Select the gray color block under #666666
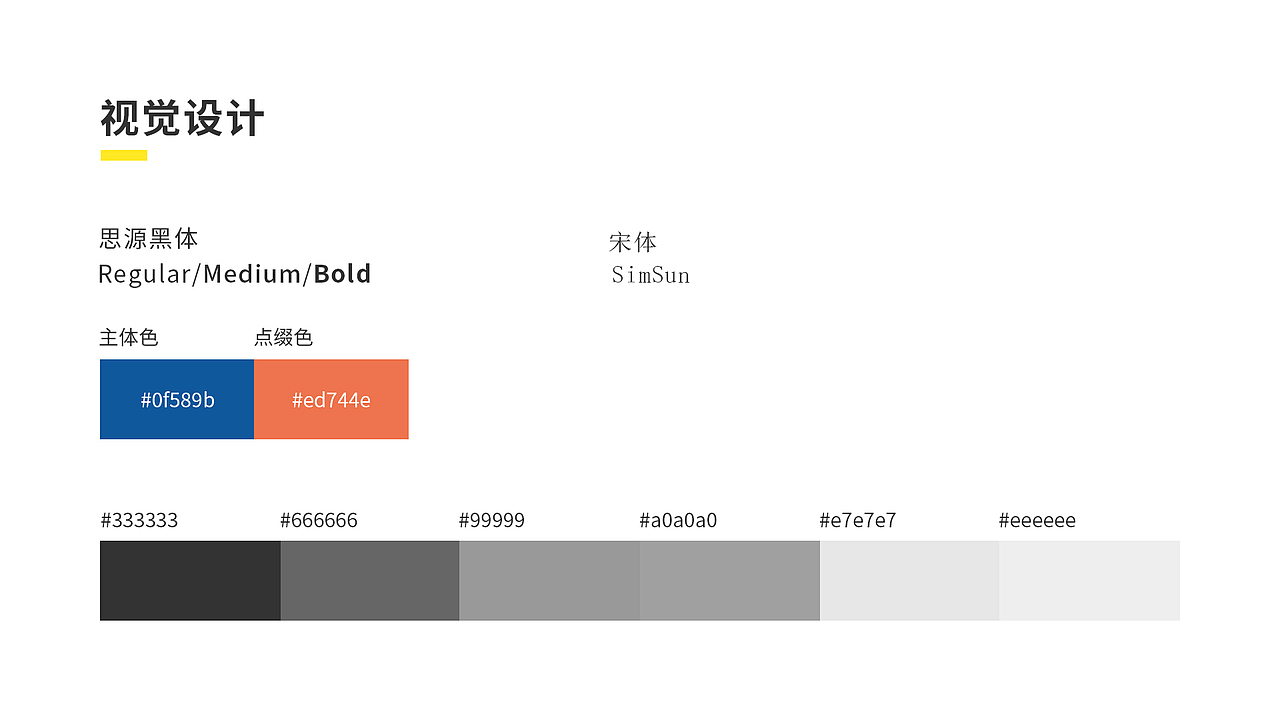 point(370,580)
